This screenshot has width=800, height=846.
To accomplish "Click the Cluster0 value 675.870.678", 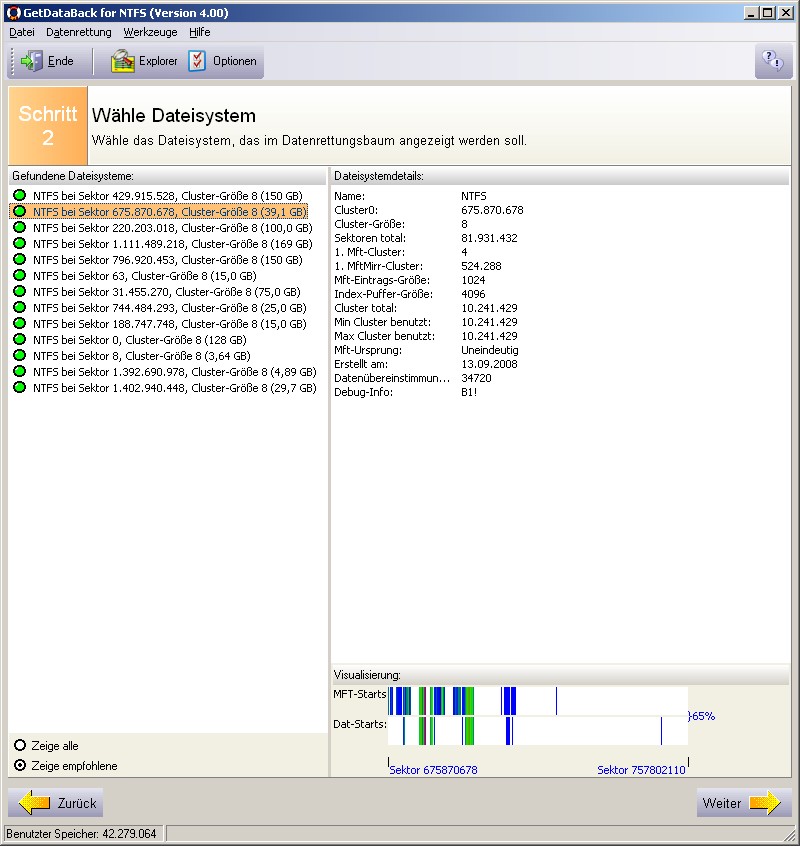I will (492, 210).
